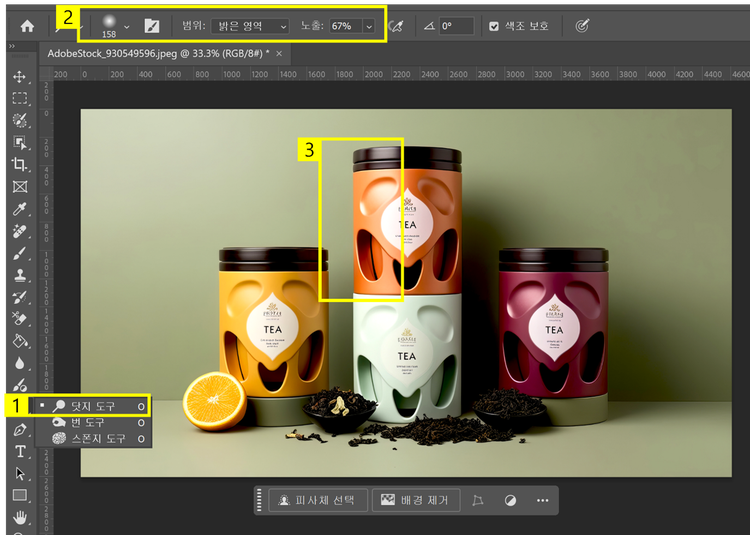750x535 pixels.
Task: Click the brush angle 0° input field
Action: pyautogui.click(x=455, y=26)
